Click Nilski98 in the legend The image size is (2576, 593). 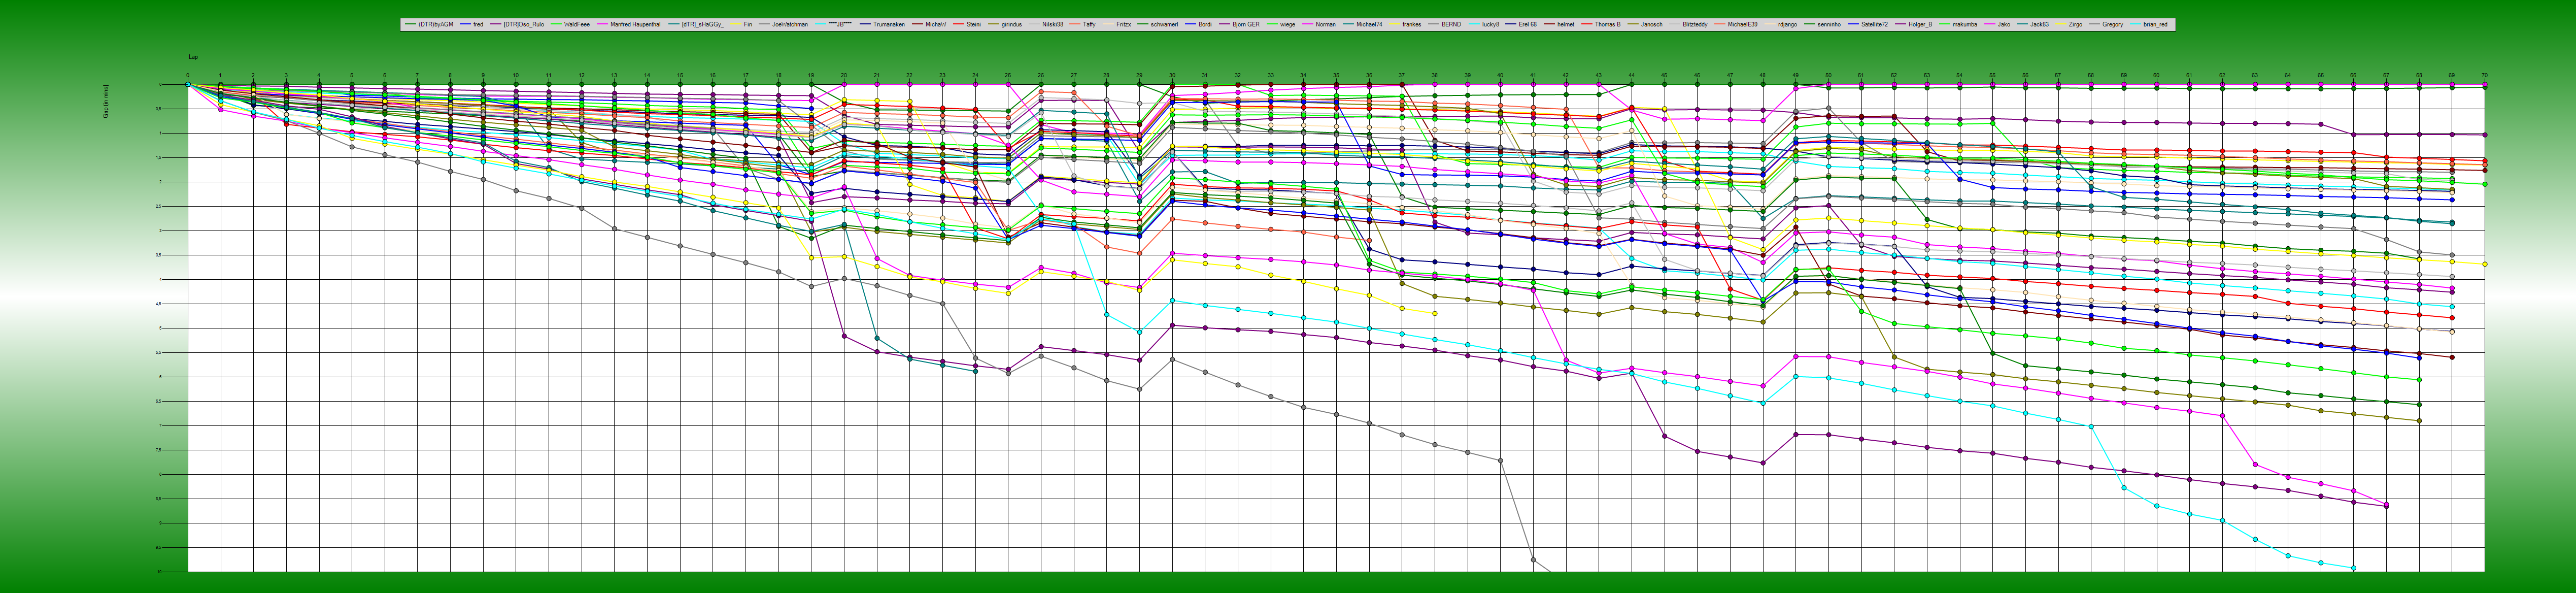pyautogui.click(x=1053, y=24)
